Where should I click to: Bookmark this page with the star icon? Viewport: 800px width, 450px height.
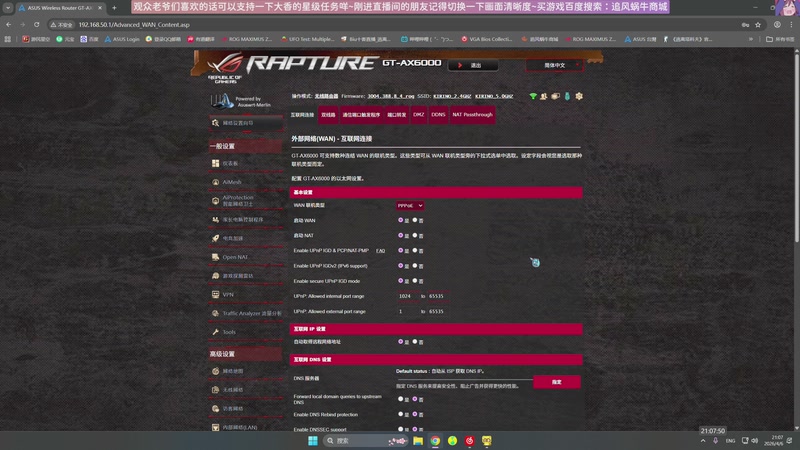[x=758, y=24]
